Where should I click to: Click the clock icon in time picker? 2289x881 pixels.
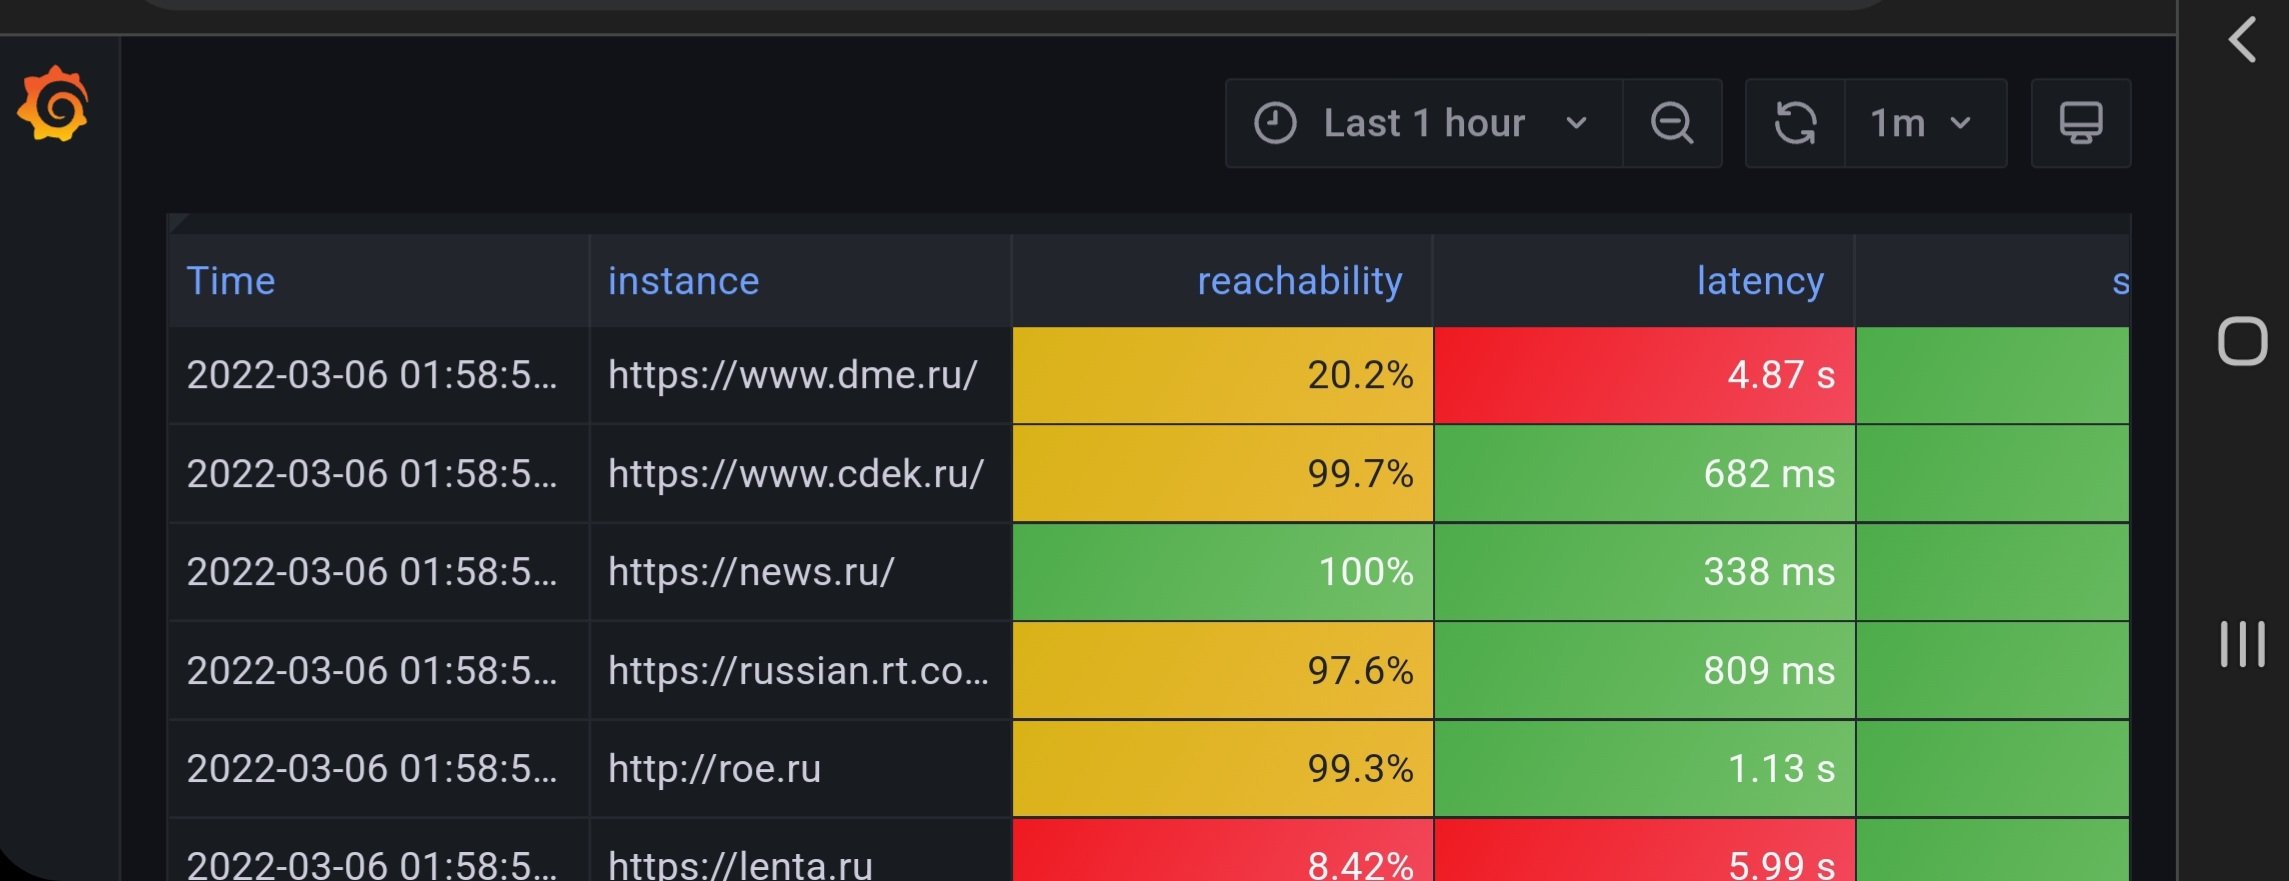(1275, 124)
